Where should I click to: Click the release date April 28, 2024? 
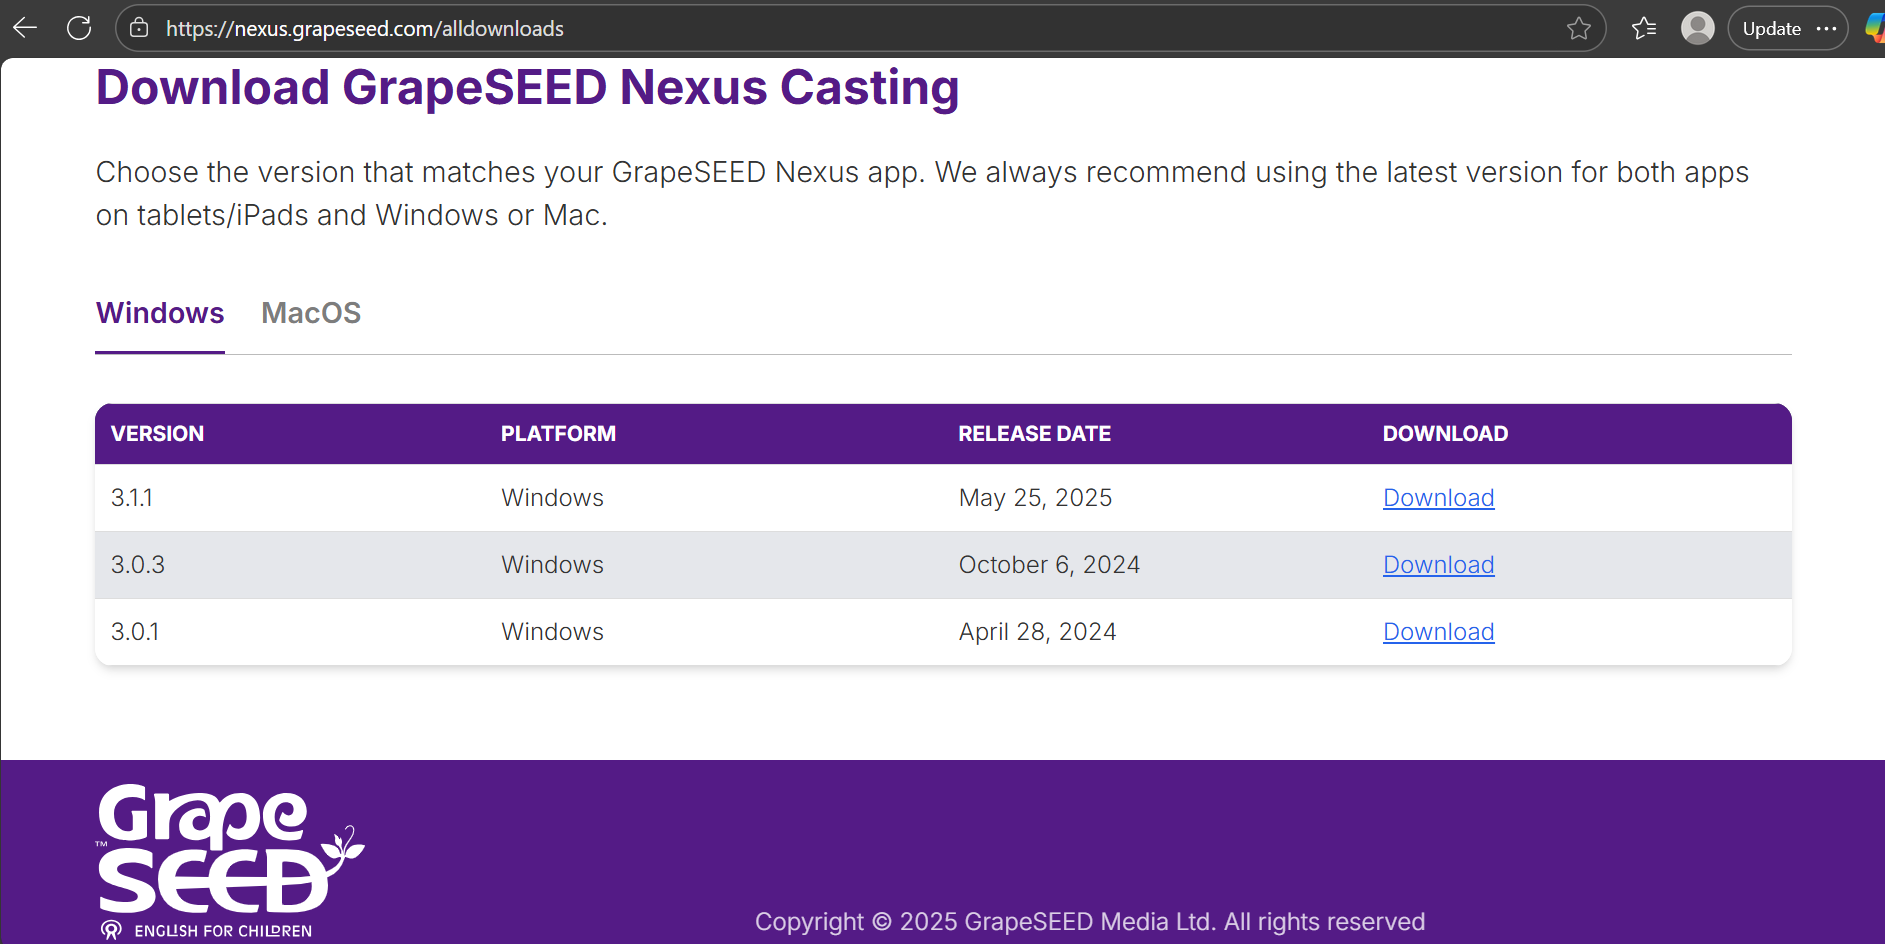(1037, 631)
